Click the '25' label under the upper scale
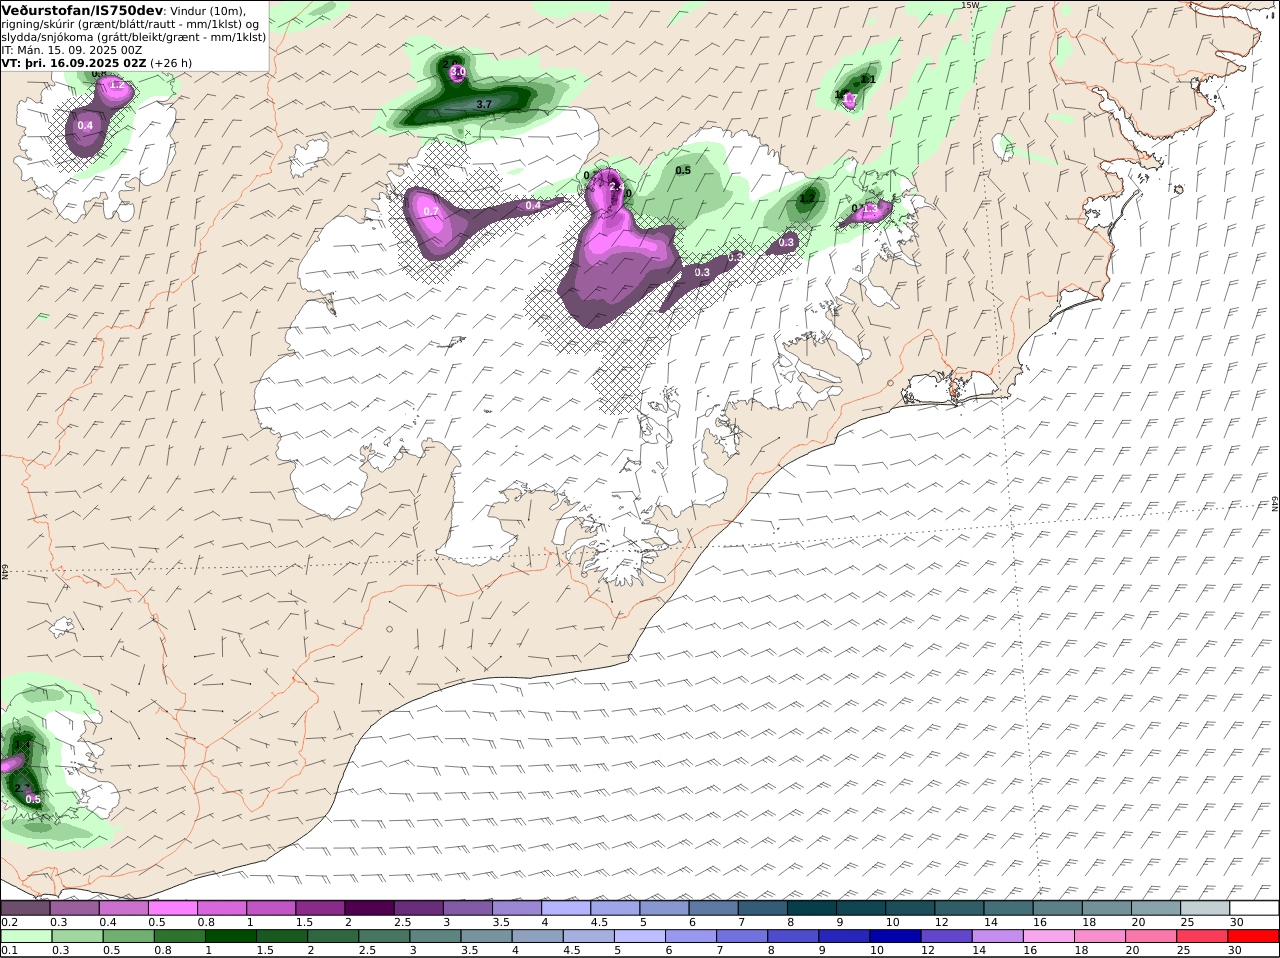The height and width of the screenshot is (958, 1280). pos(1187,922)
